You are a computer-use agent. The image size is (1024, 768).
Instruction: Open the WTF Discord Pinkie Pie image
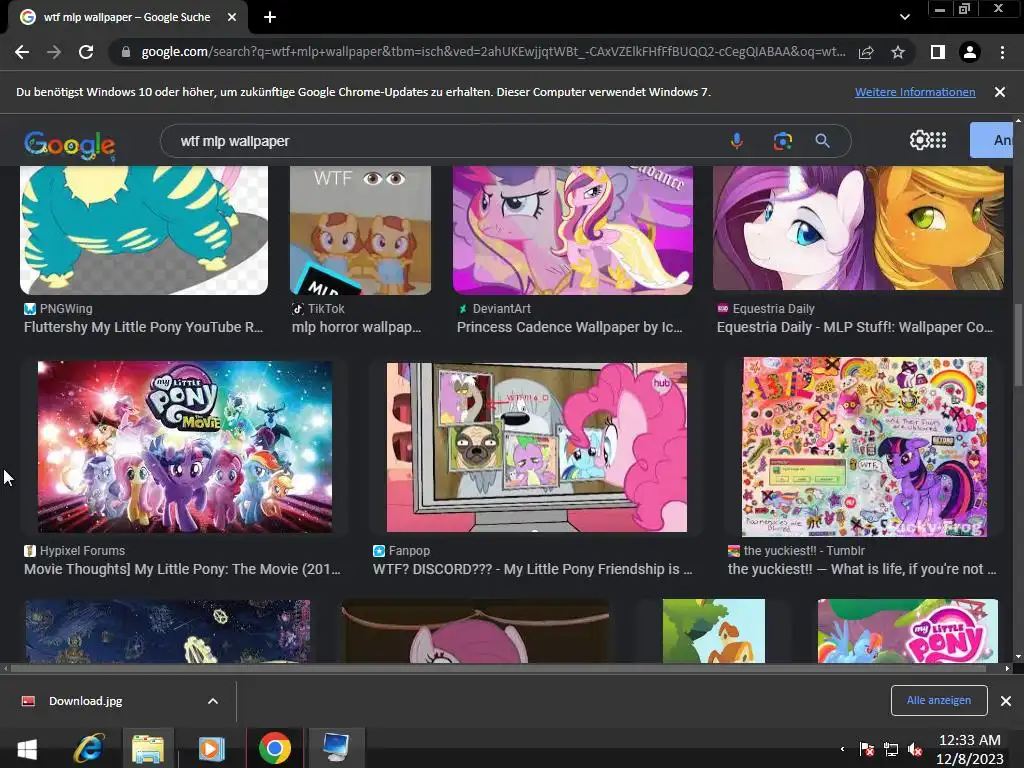tap(537, 447)
